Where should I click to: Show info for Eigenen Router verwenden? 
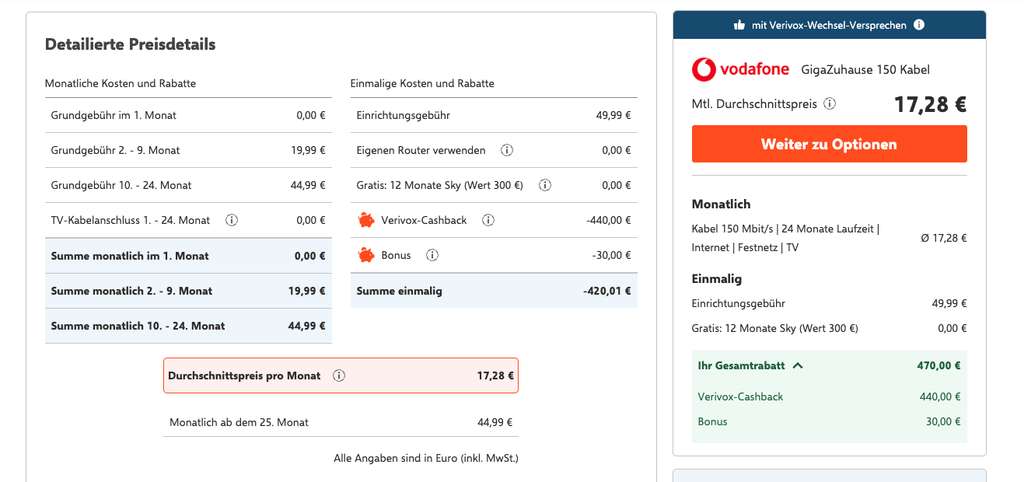[506, 150]
